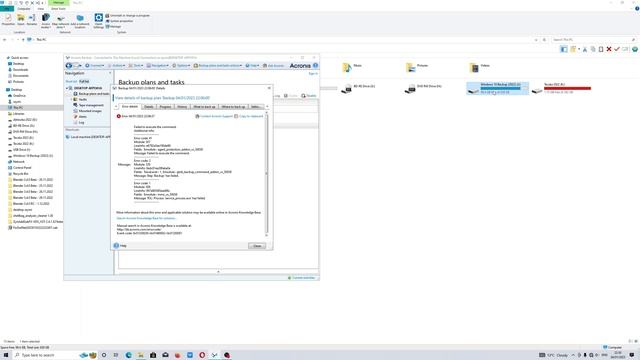Switch to the Progress tab
Screen dimensions: 640x360
click(165, 107)
